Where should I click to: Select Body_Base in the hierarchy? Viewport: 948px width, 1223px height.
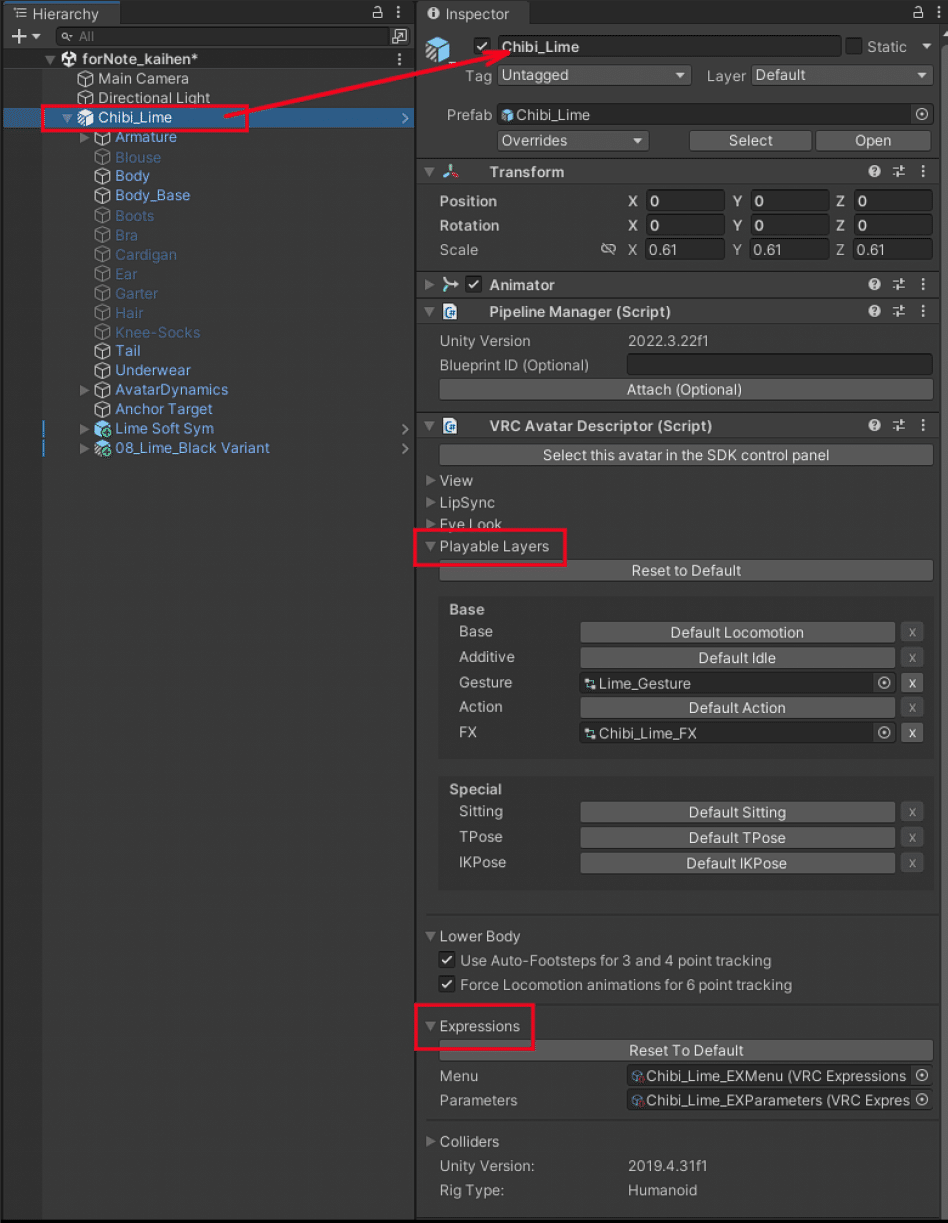152,196
